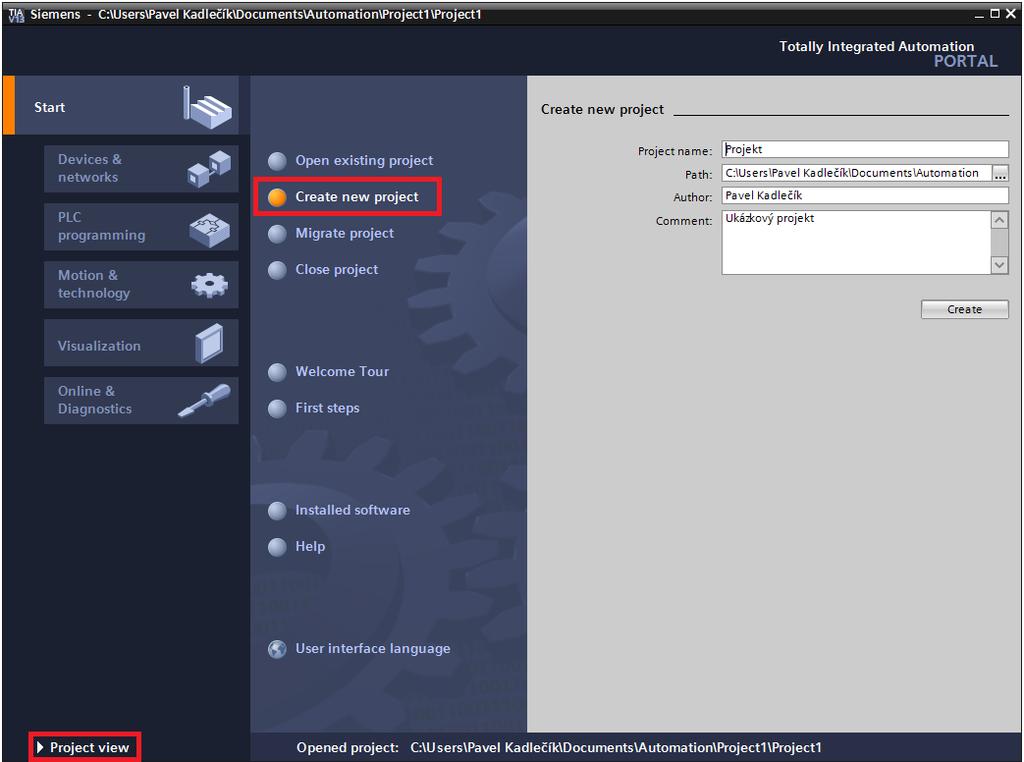Image resolution: width=1024 pixels, height=762 pixels.
Task: Choose Open existing project
Action: click(364, 161)
